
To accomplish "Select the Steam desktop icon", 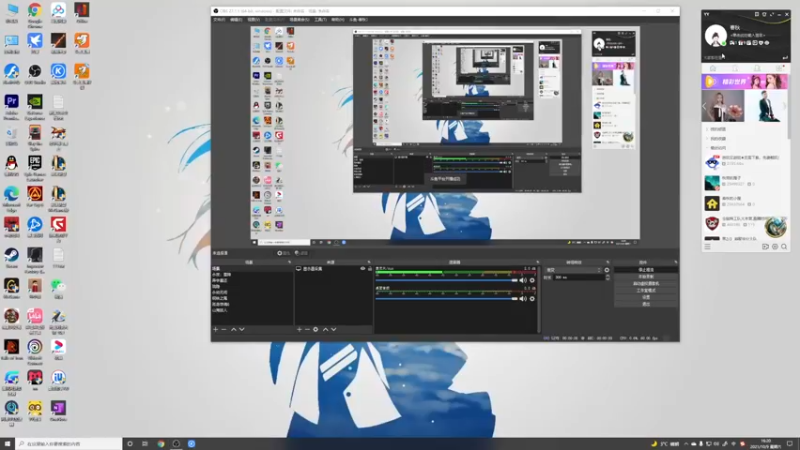I will [11, 258].
